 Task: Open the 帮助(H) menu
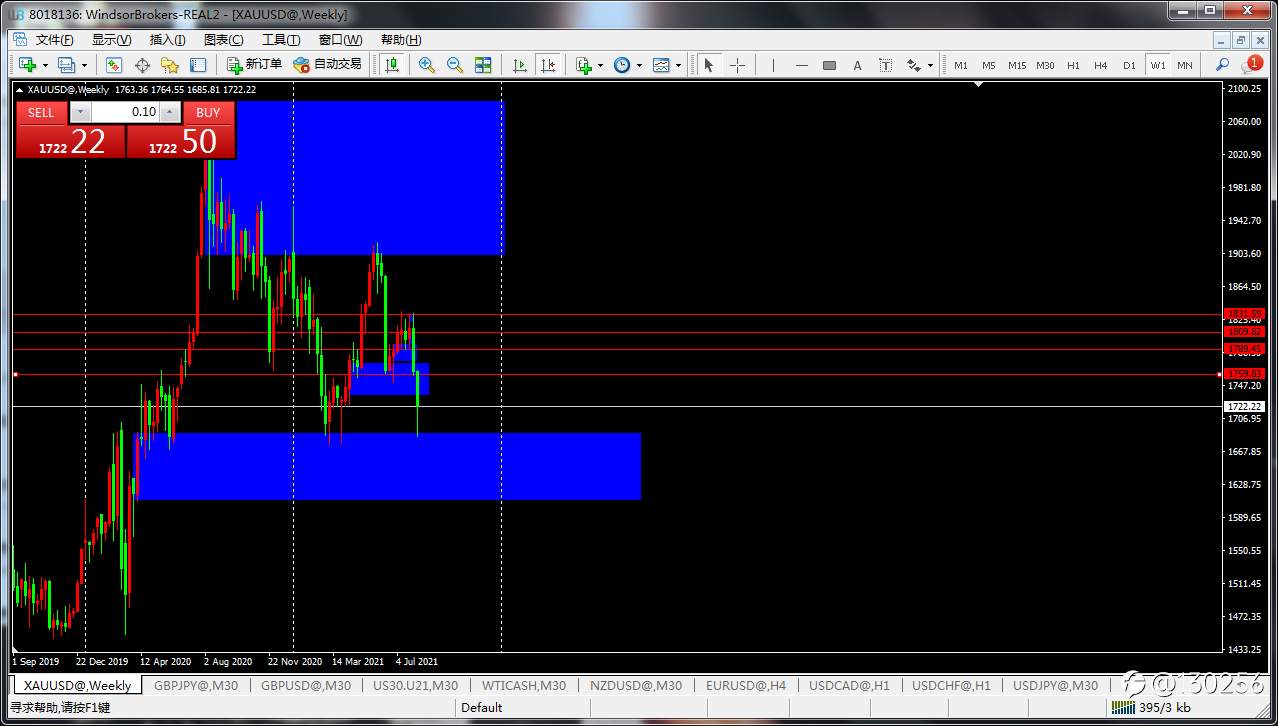pos(401,40)
